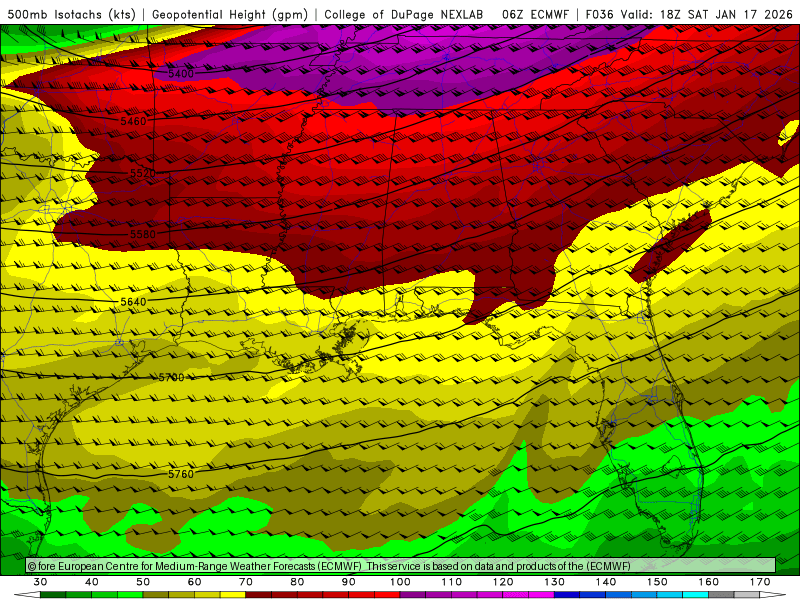Click the 5400 height contour label
Screen dimensions: 800x600
181,73
